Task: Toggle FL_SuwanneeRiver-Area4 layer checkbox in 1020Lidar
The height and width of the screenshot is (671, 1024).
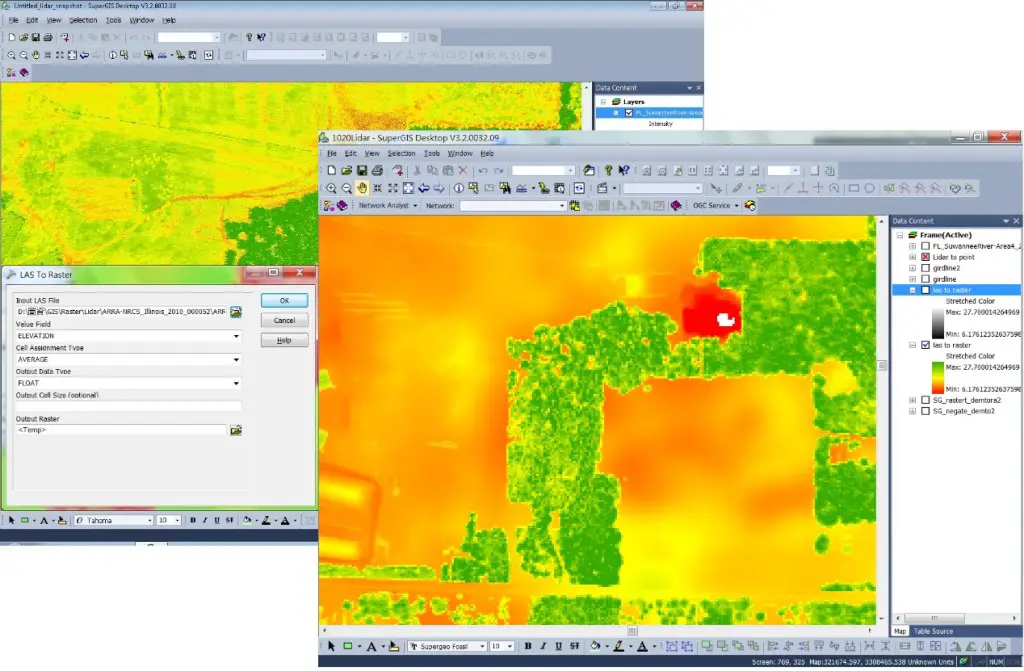Action: click(x=925, y=246)
